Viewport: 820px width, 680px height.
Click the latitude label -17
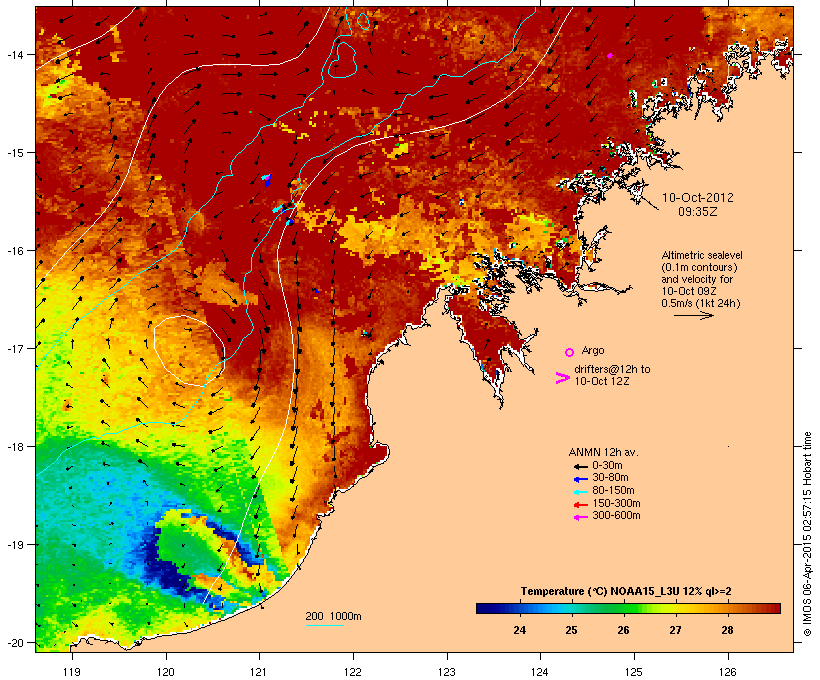pos(14,348)
